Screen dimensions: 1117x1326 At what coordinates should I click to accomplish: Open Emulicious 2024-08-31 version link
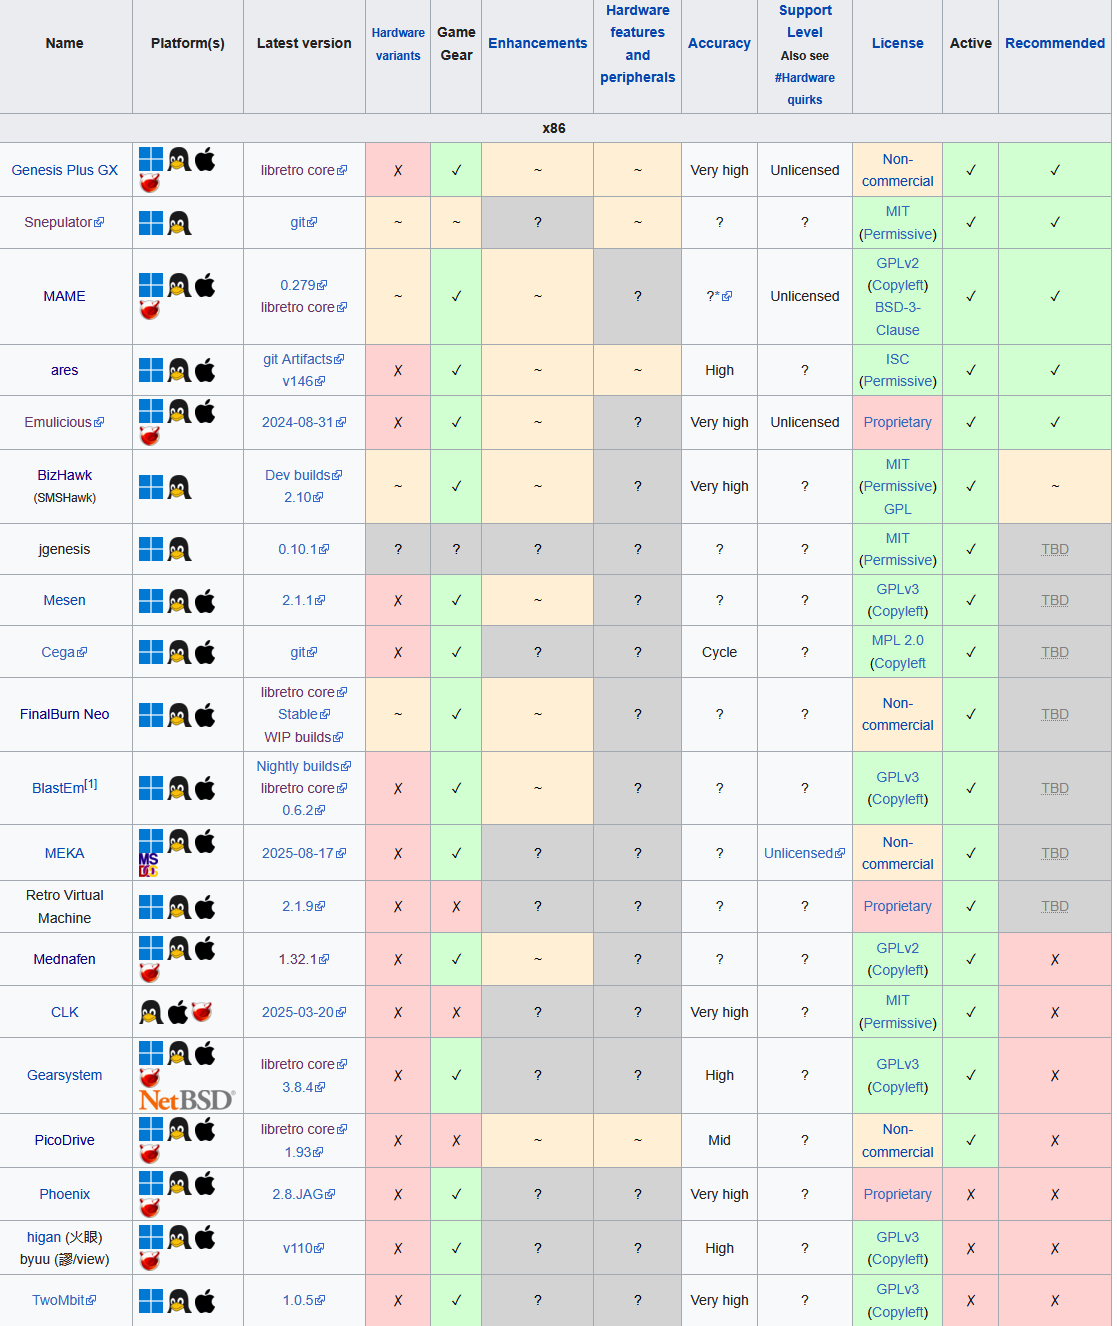[x=304, y=422]
